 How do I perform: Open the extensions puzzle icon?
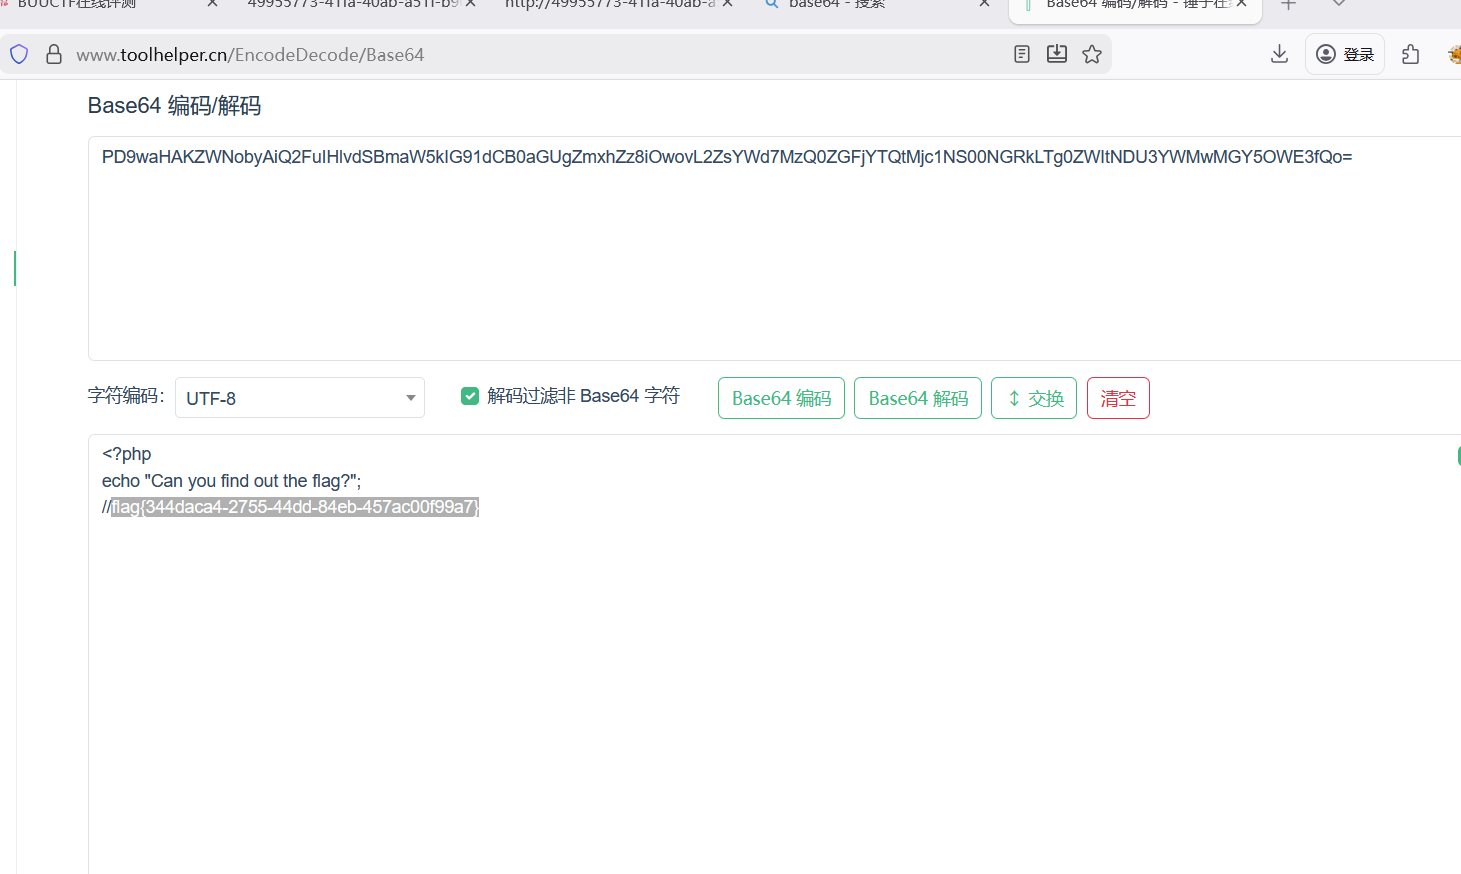pos(1410,54)
